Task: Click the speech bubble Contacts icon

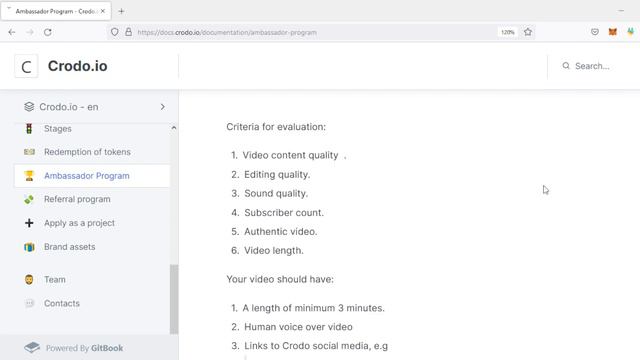Action: click(x=29, y=303)
